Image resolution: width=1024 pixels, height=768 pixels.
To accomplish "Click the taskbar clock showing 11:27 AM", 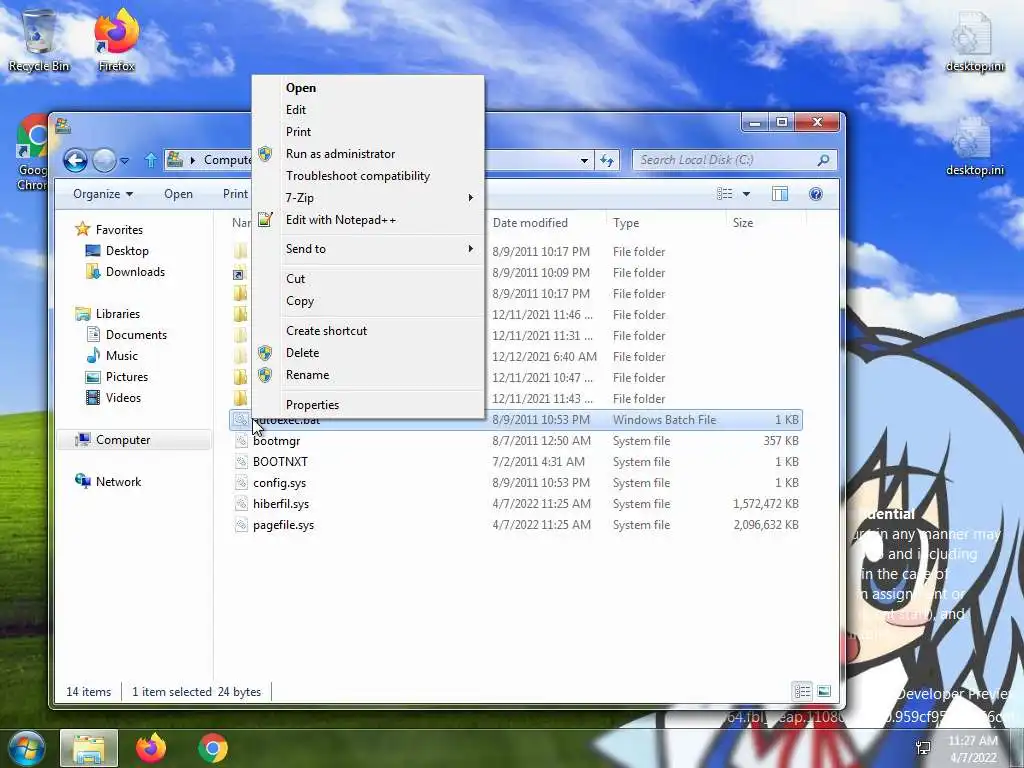I will coord(973,749).
